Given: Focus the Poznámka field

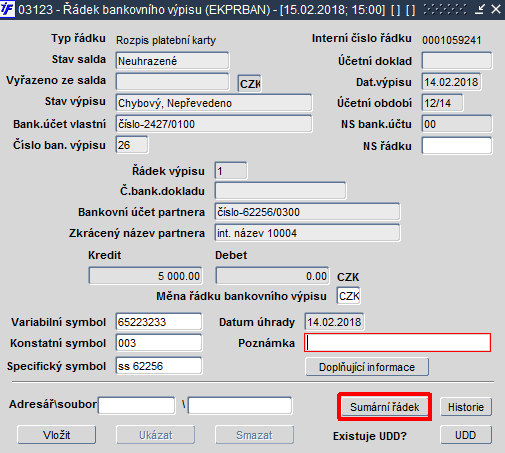Looking at the screenshot, I should [397, 342].
